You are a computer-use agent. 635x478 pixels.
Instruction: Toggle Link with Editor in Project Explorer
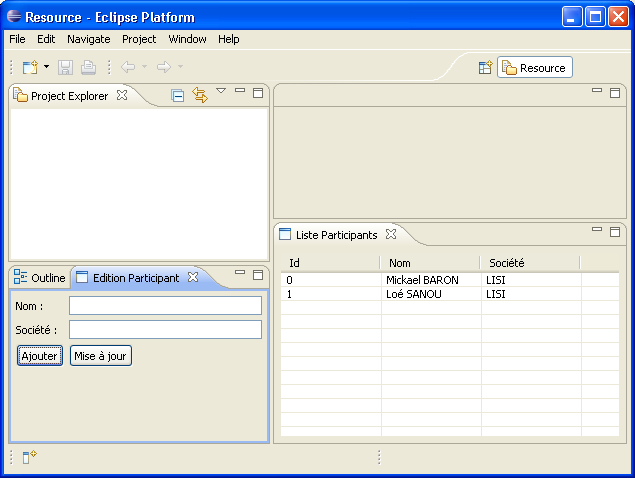pos(199,96)
